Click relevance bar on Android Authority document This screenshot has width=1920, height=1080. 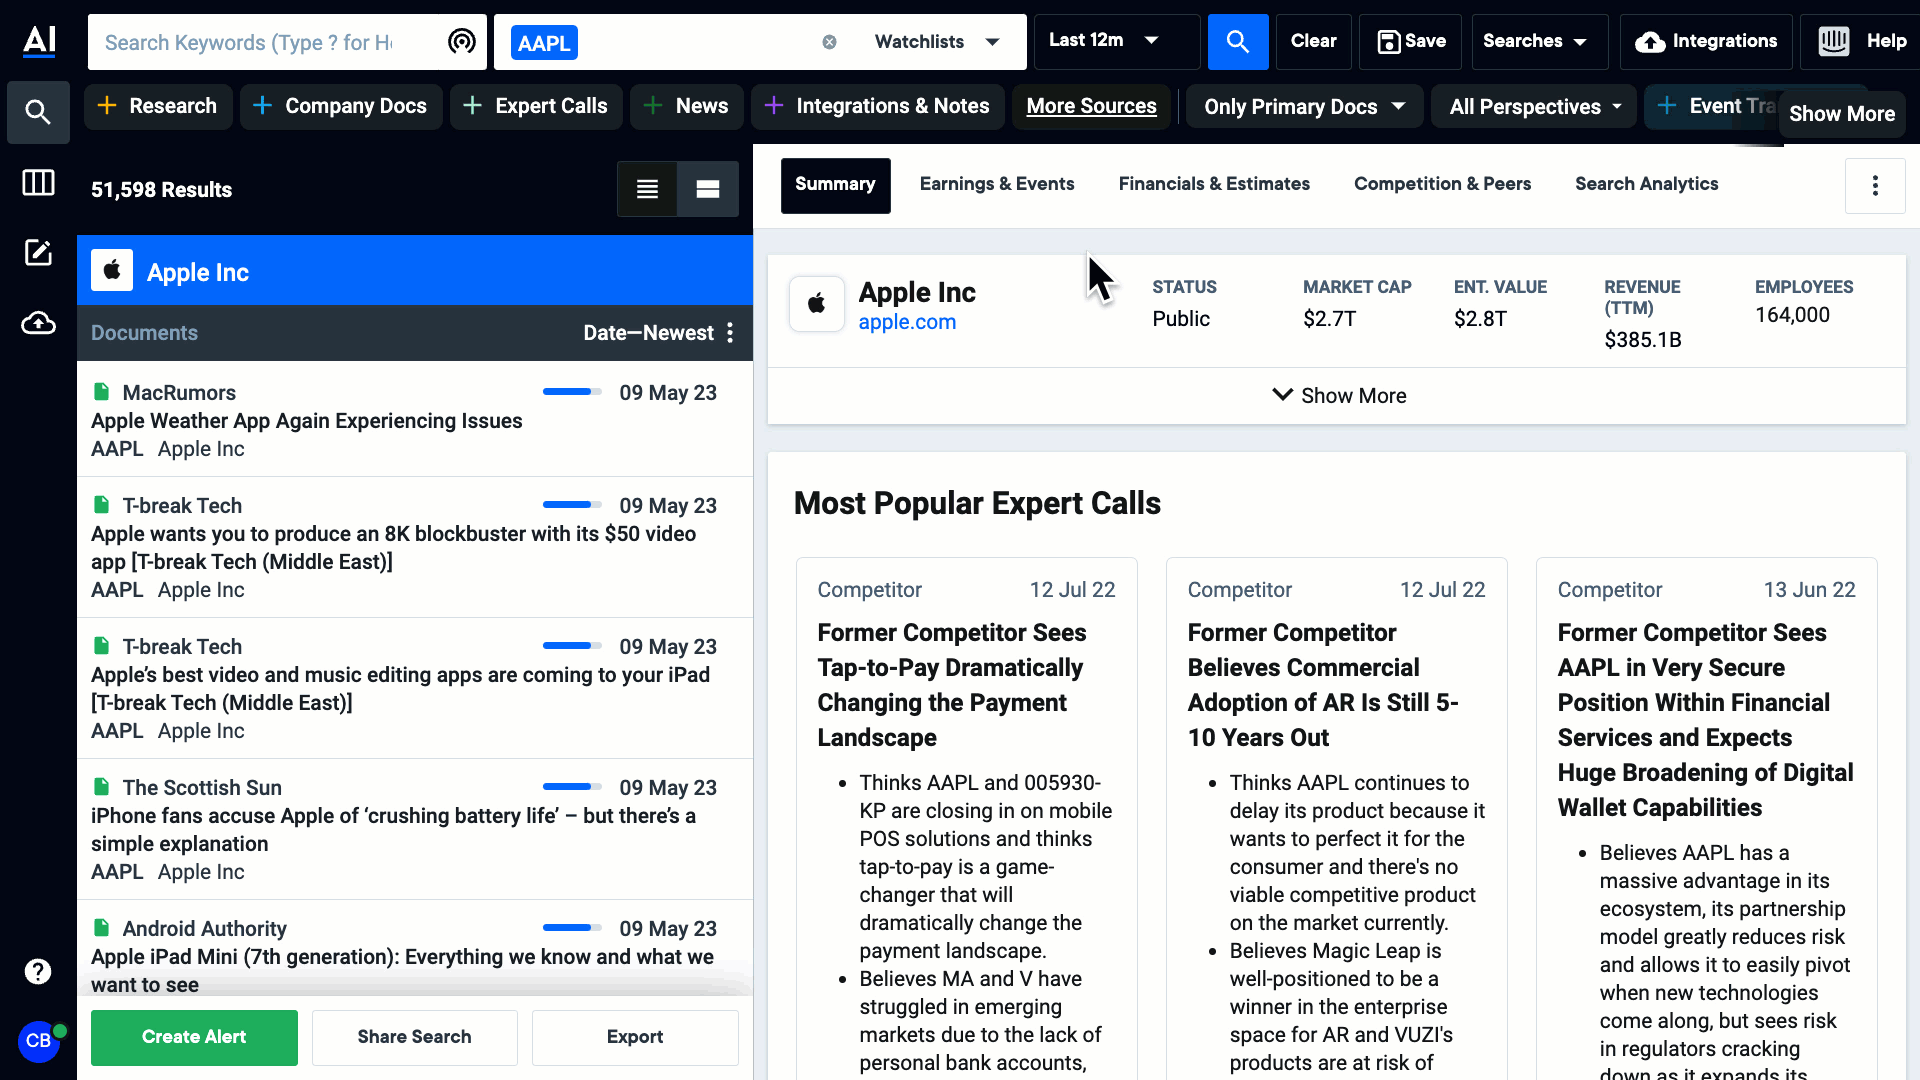(x=572, y=928)
